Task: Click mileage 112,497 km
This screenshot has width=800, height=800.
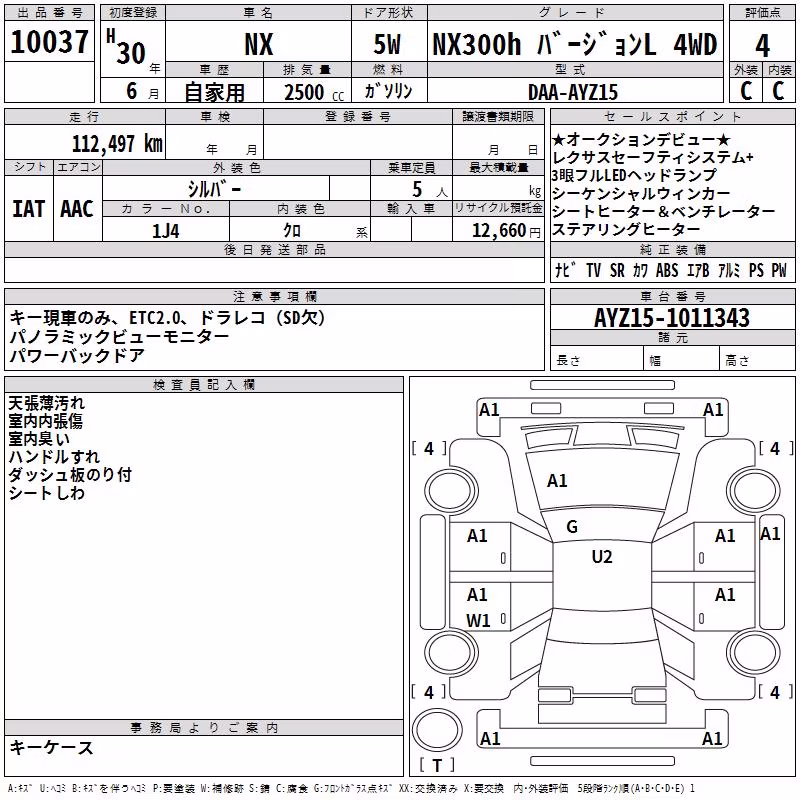Action: (117, 144)
